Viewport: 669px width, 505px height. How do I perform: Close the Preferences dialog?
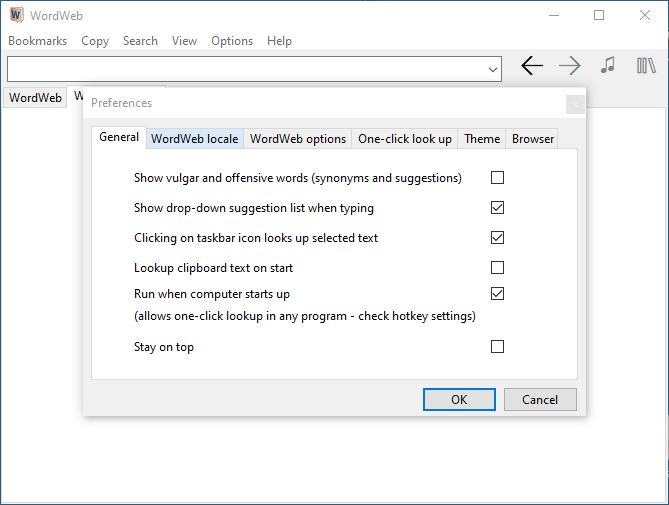pos(575,104)
